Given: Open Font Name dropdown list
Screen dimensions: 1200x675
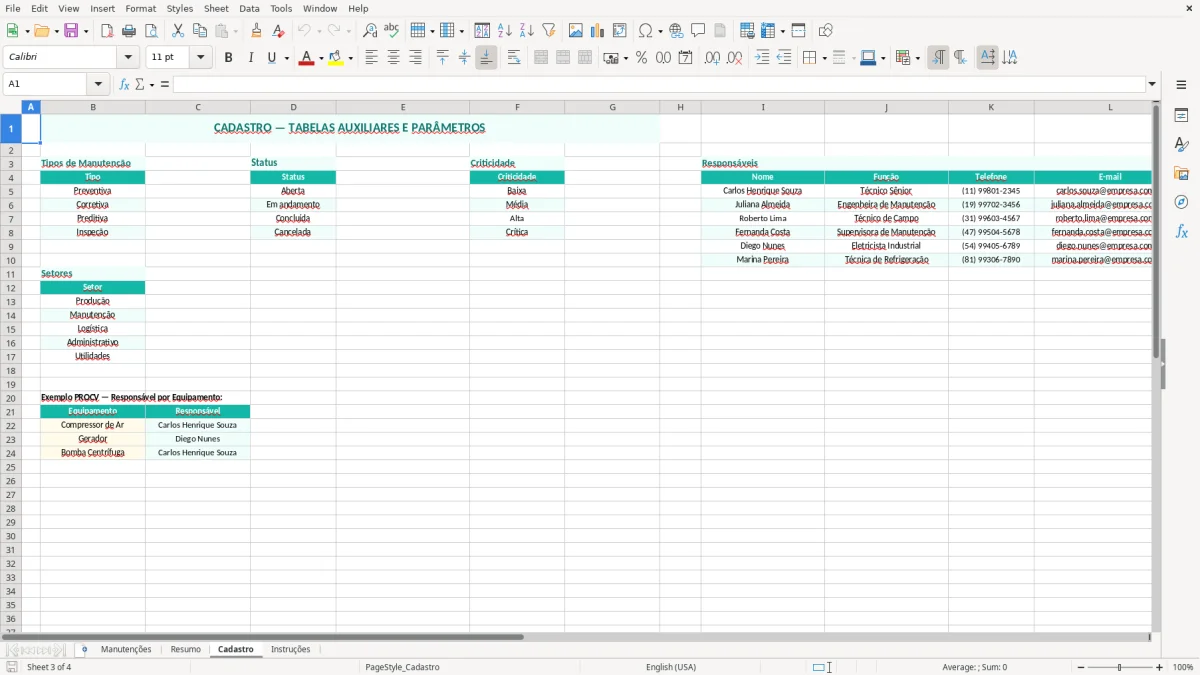Looking at the screenshot, I should point(128,58).
